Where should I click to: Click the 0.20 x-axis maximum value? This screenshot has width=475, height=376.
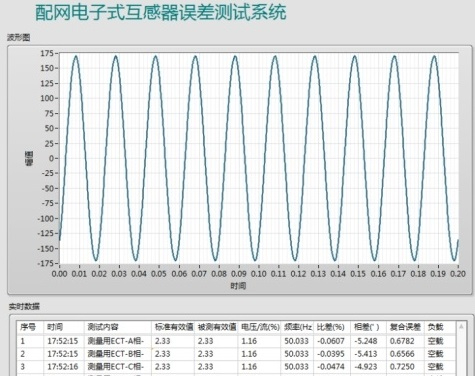click(x=458, y=274)
